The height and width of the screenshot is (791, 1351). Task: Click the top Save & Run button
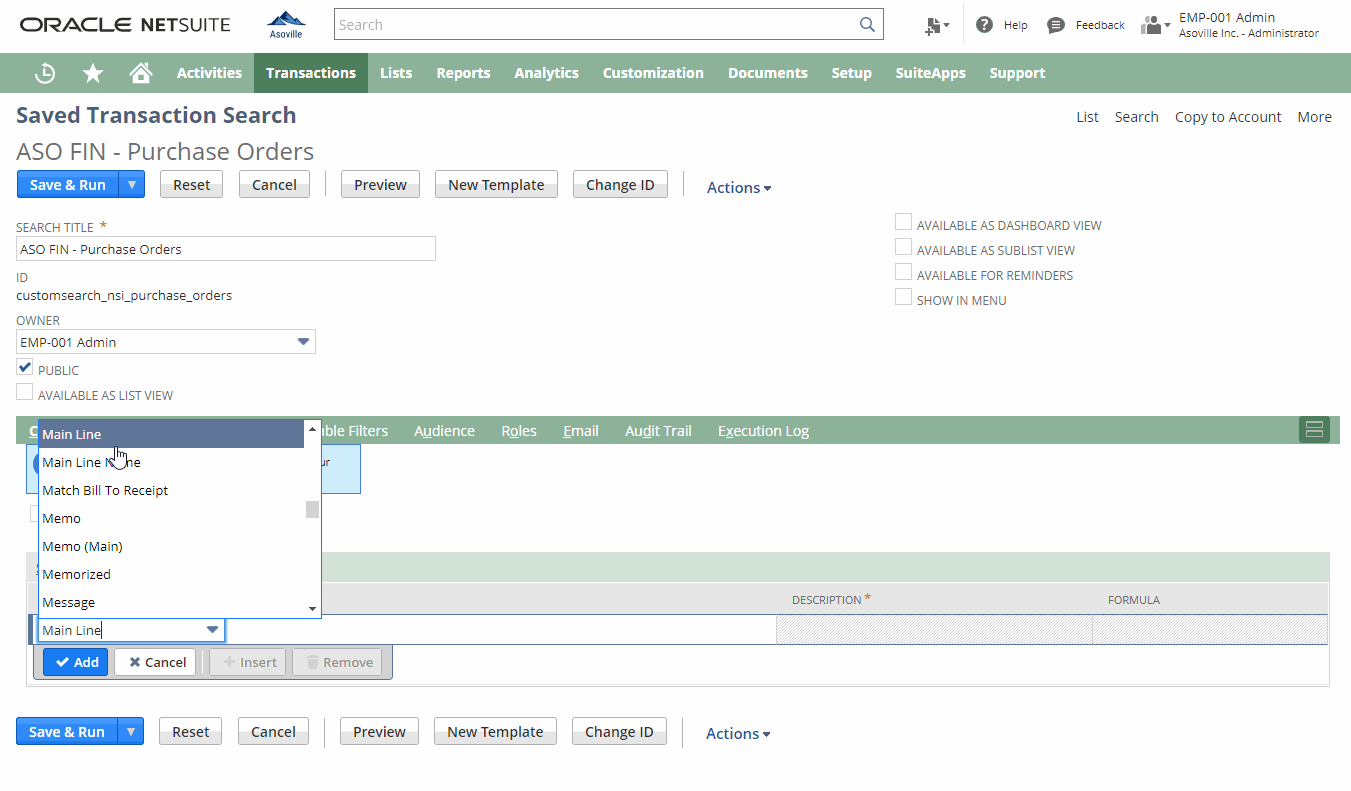tap(68, 184)
